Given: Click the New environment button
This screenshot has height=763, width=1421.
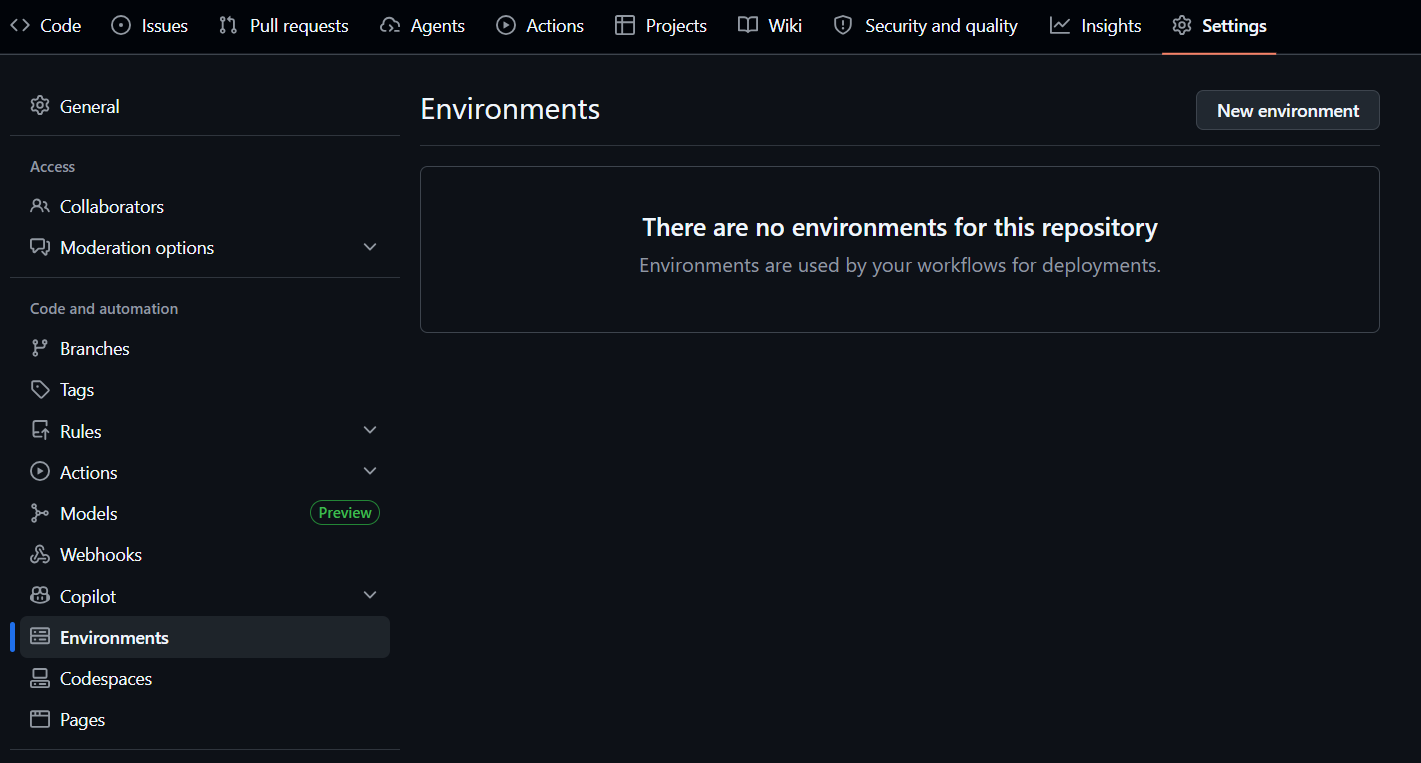Looking at the screenshot, I should (1288, 110).
